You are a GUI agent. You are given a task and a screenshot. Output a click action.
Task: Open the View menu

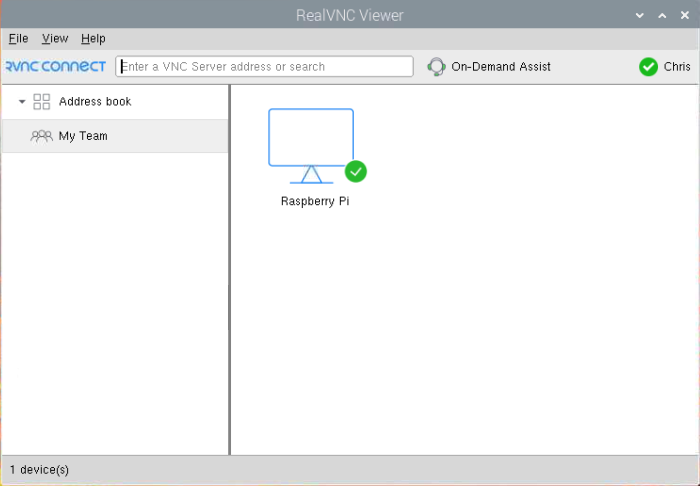point(55,38)
